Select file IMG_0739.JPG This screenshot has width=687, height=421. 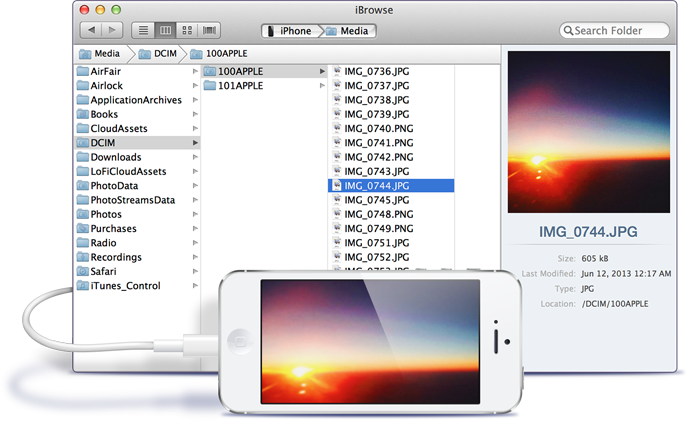pos(391,114)
